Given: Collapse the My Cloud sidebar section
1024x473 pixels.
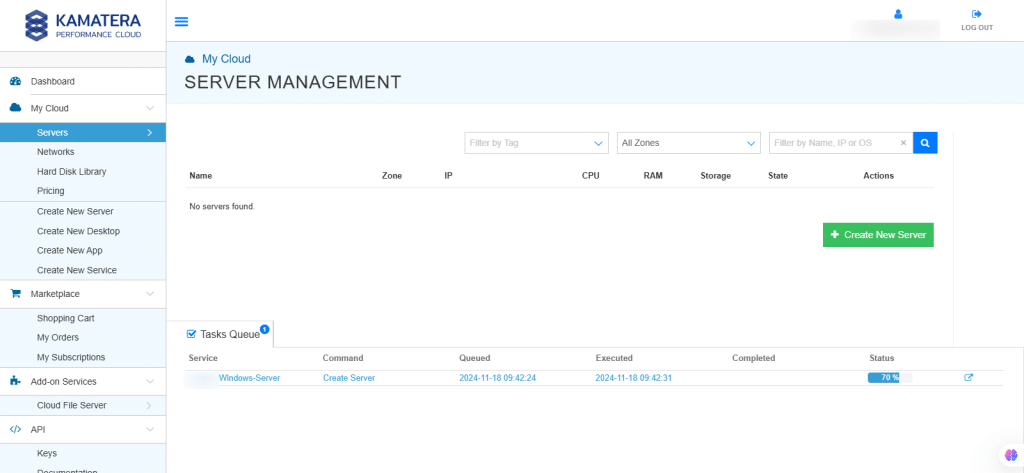Looking at the screenshot, I should pyautogui.click(x=149, y=108).
